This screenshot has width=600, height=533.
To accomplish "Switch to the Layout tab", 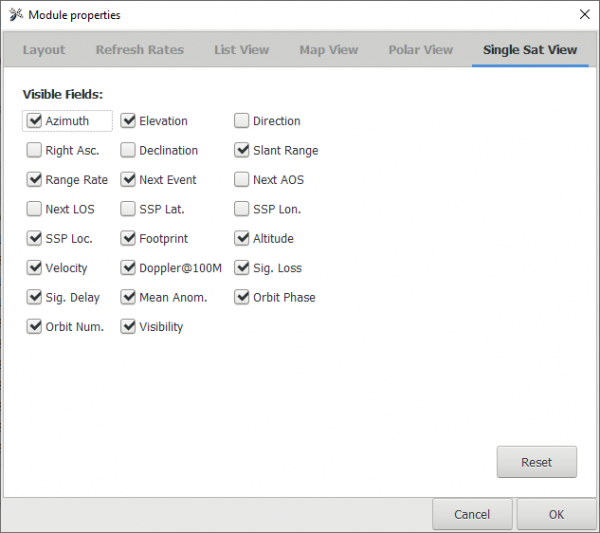I will pyautogui.click(x=44, y=50).
